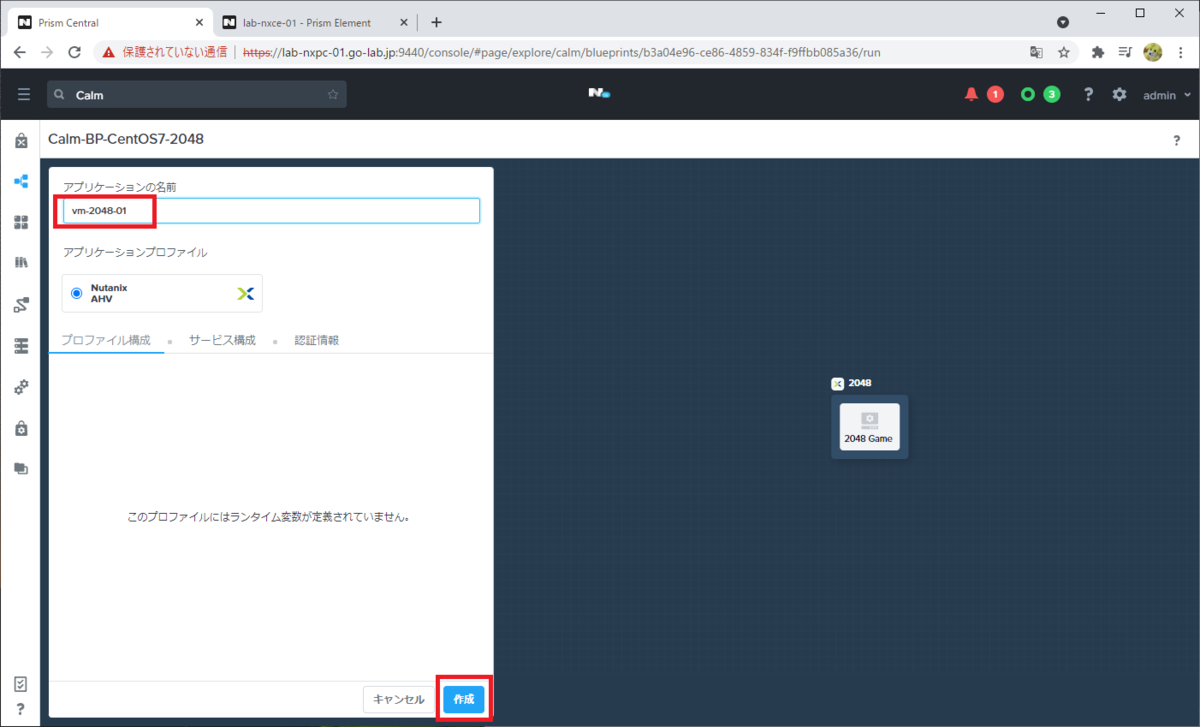
Task: Click the アプリケーションの名前 label
Action: [120, 187]
